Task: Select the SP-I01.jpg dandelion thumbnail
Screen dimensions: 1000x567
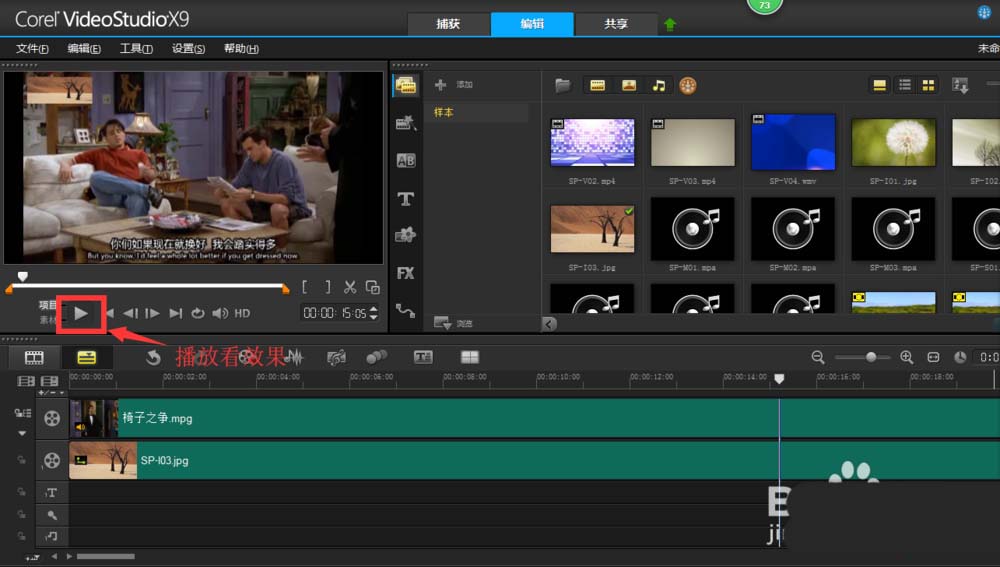Action: pos(893,143)
